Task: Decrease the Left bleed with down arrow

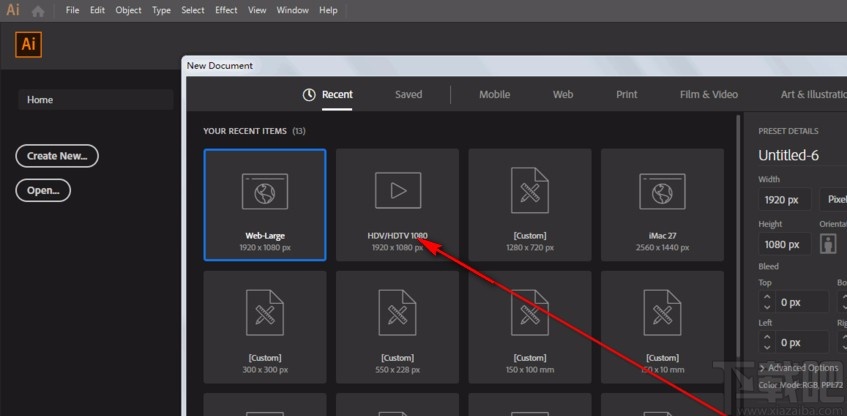Action: point(767,348)
